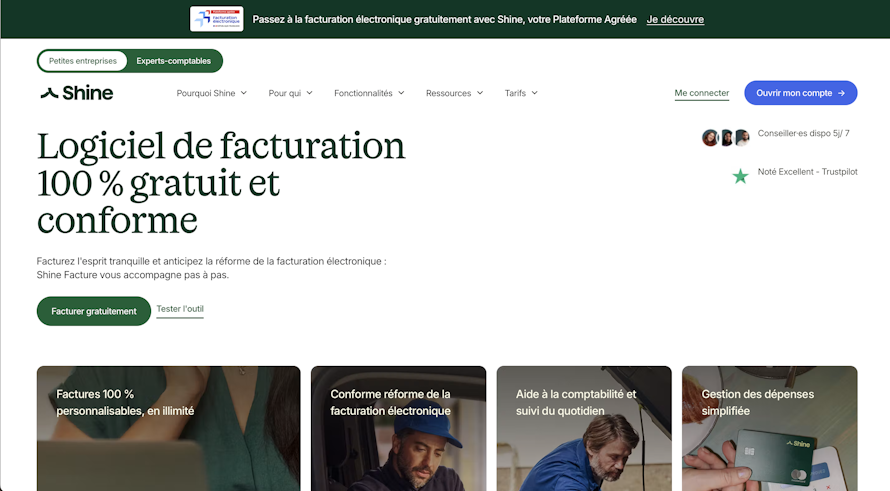Image resolution: width=890 pixels, height=491 pixels.
Task: Expand the Pourquoi Shine menu
Action: (212, 93)
